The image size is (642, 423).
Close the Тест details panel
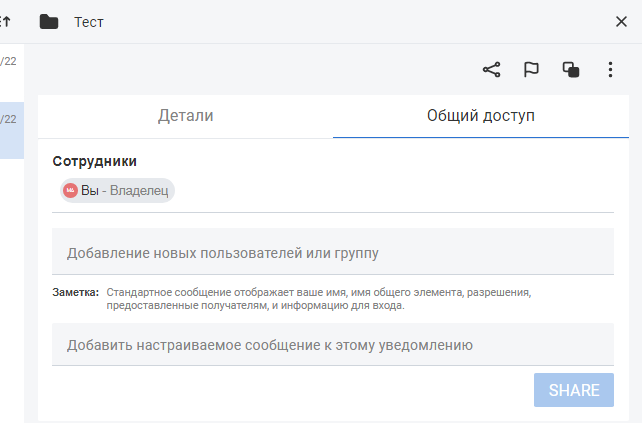621,22
